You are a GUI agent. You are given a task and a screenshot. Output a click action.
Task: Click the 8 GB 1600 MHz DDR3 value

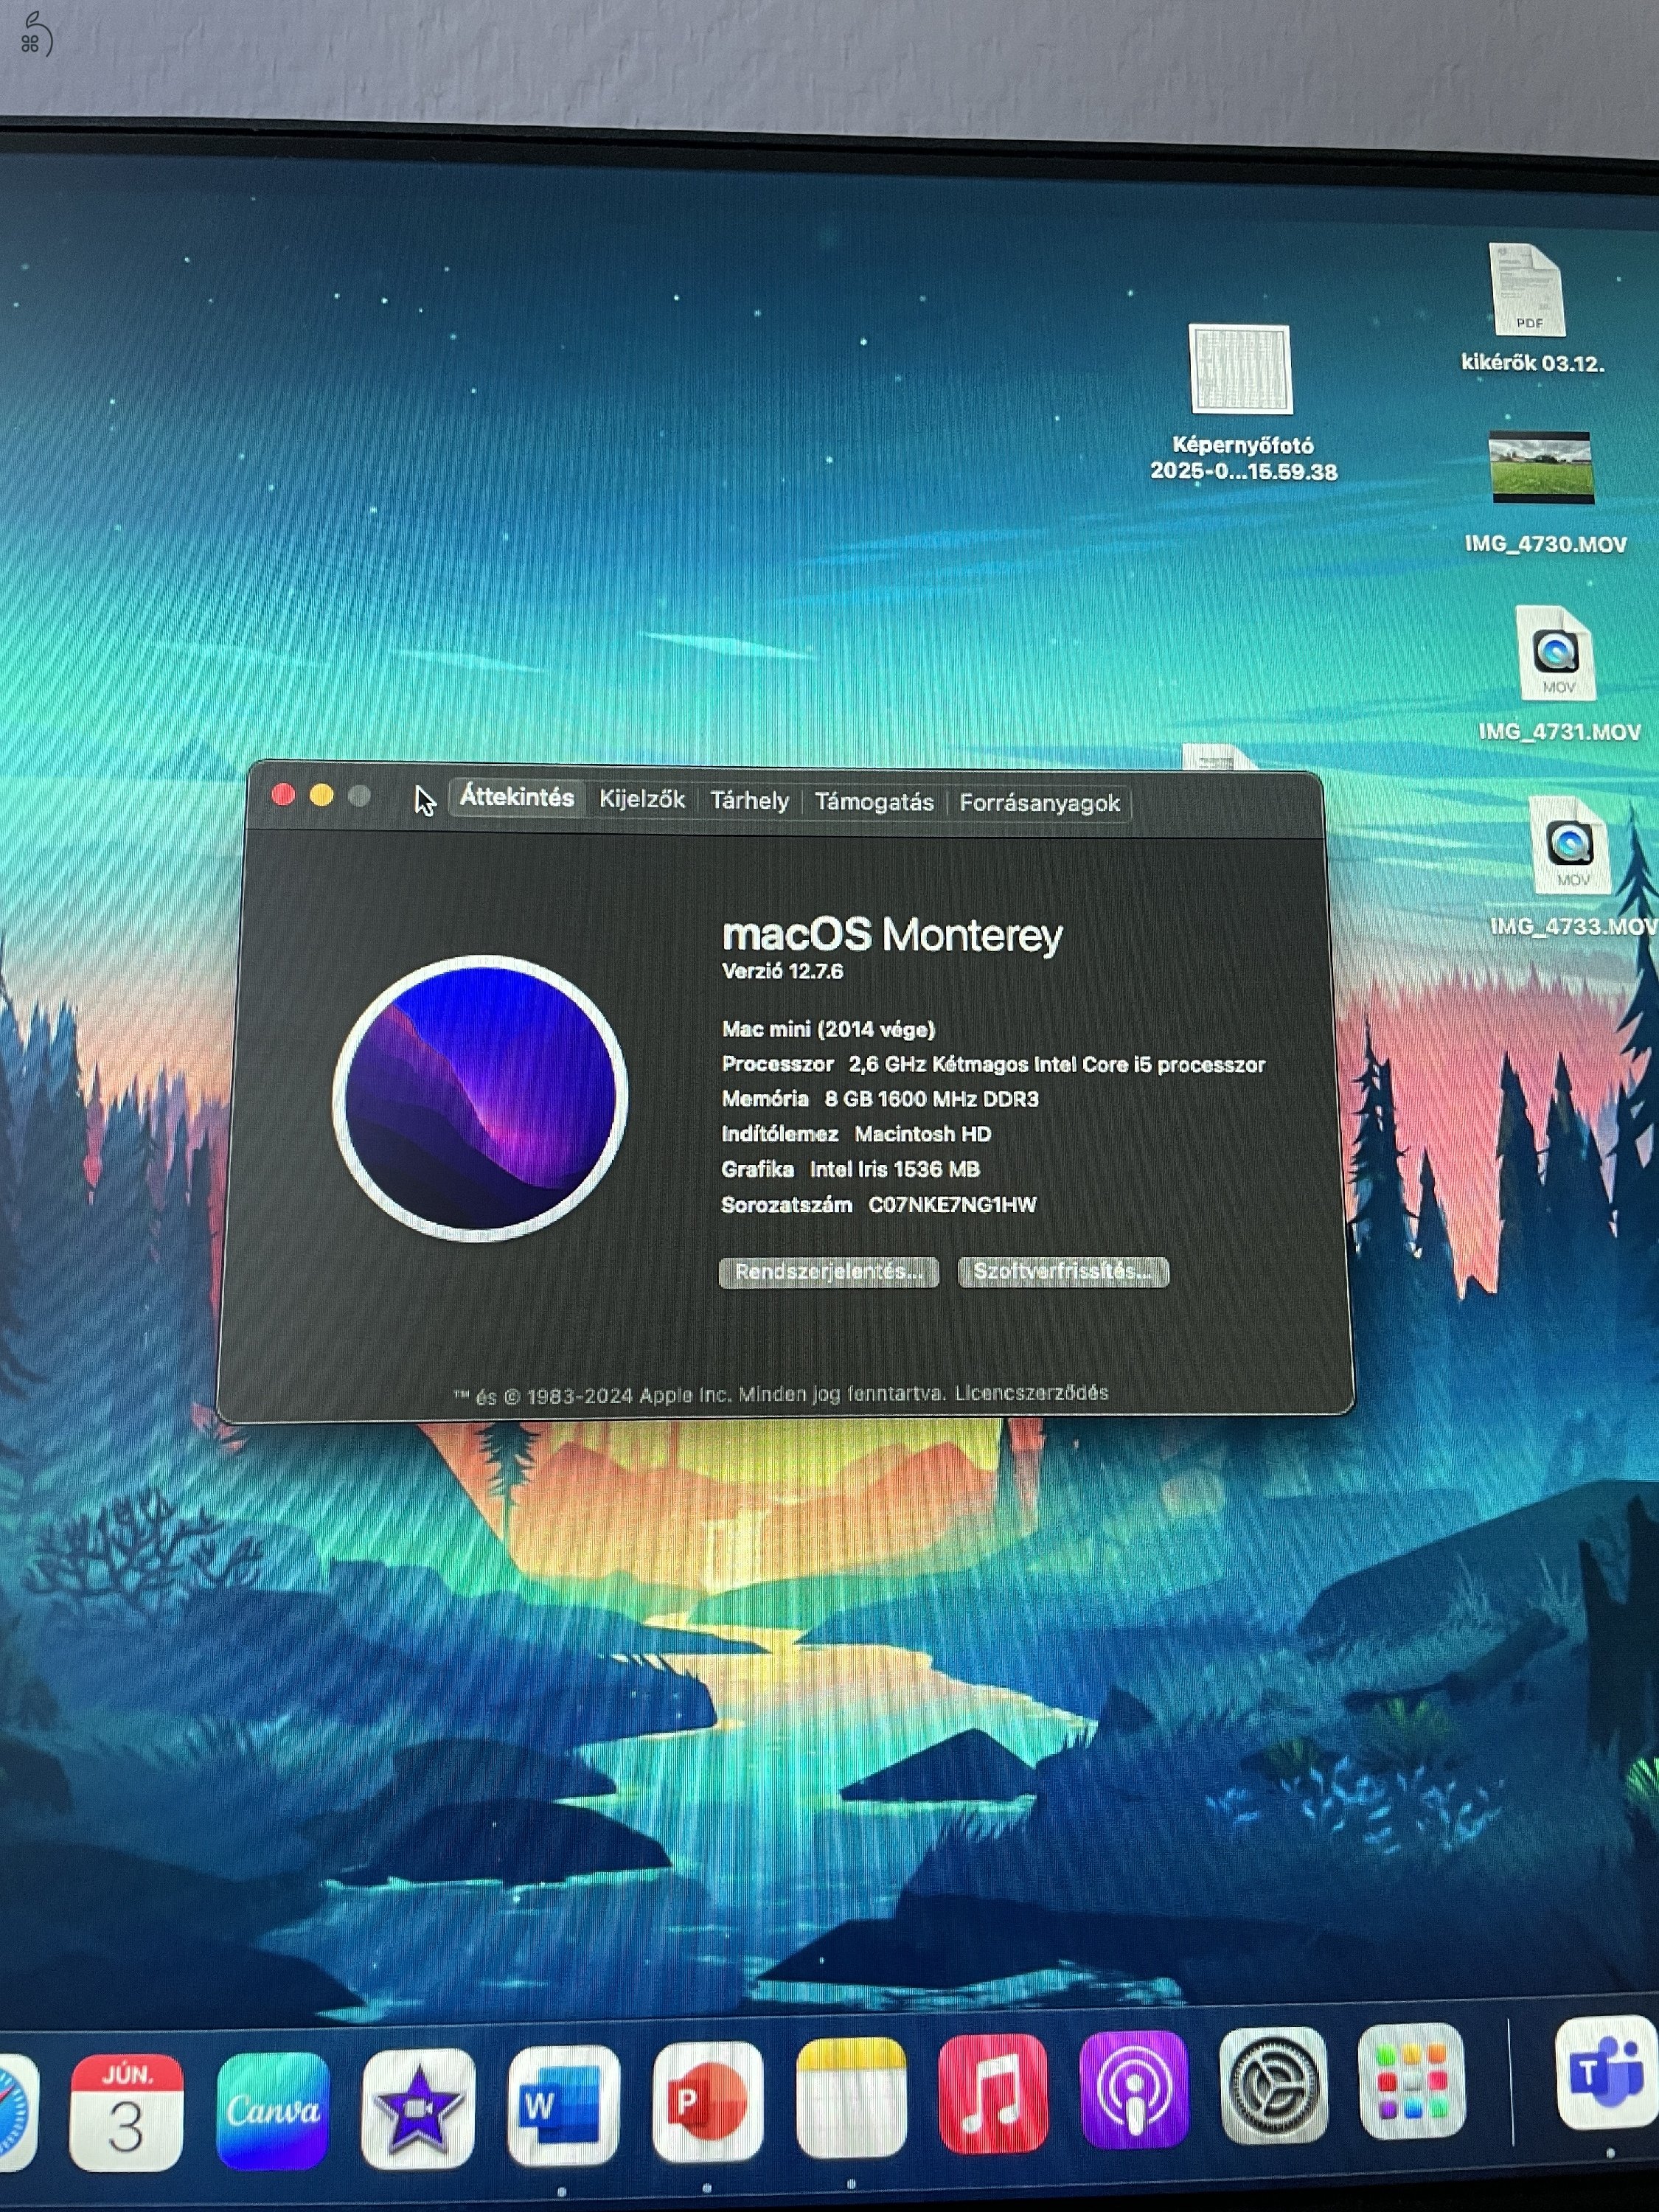coord(931,1099)
